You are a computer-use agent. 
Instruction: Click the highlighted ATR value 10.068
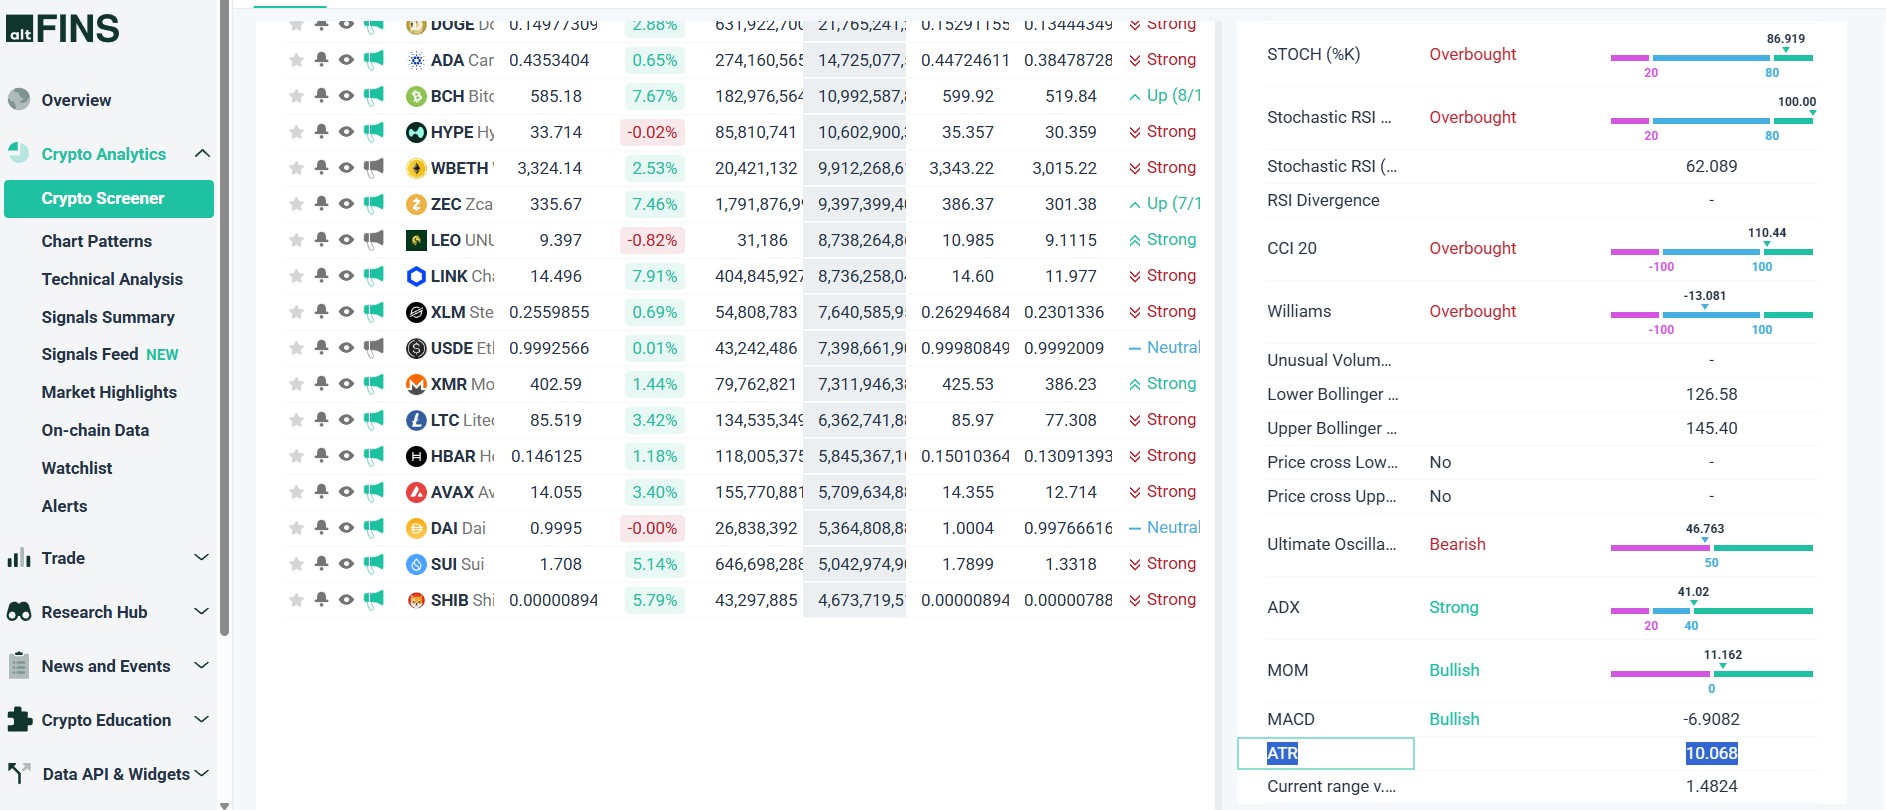pyautogui.click(x=1711, y=753)
